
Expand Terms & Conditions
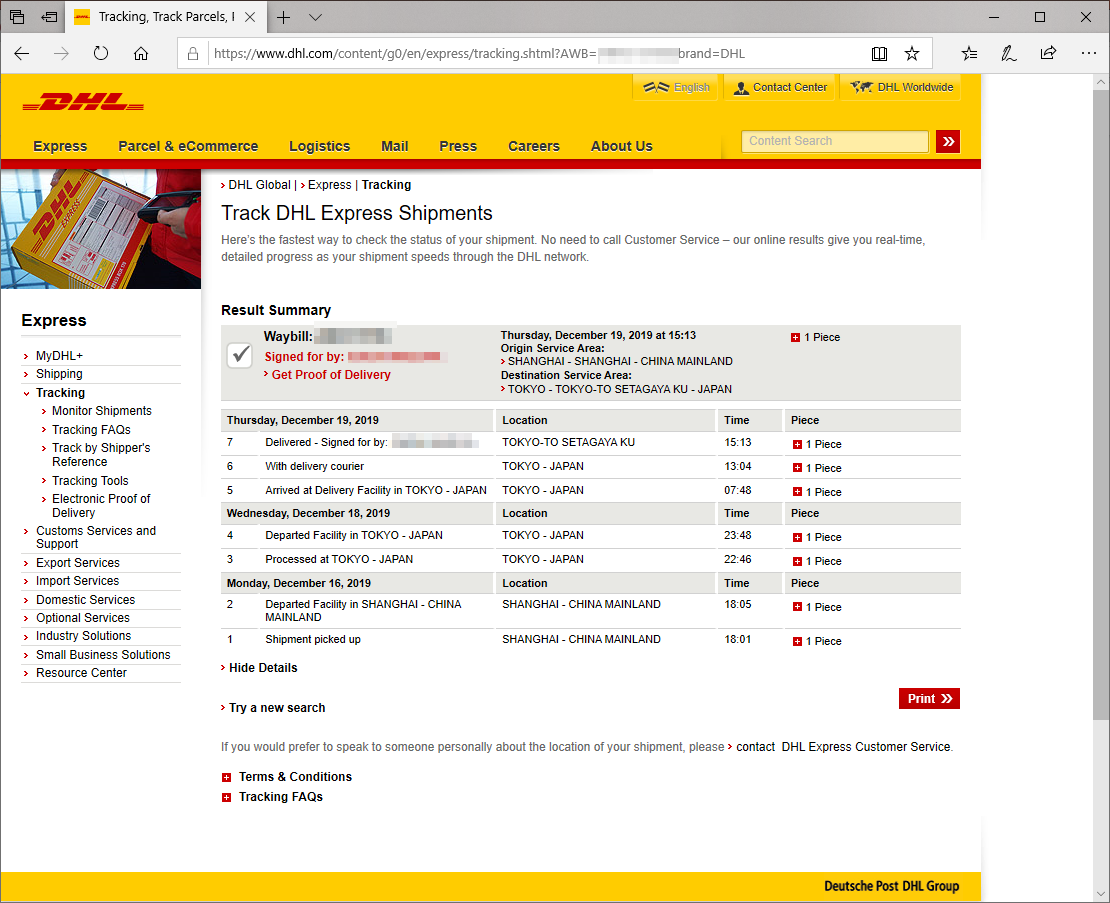pyautogui.click(x=294, y=777)
